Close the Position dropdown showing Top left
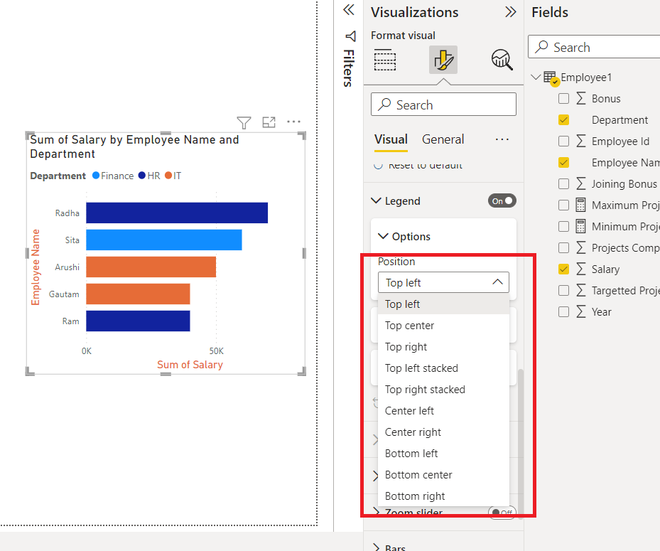Screen dimensions: 660x551 click(444, 282)
